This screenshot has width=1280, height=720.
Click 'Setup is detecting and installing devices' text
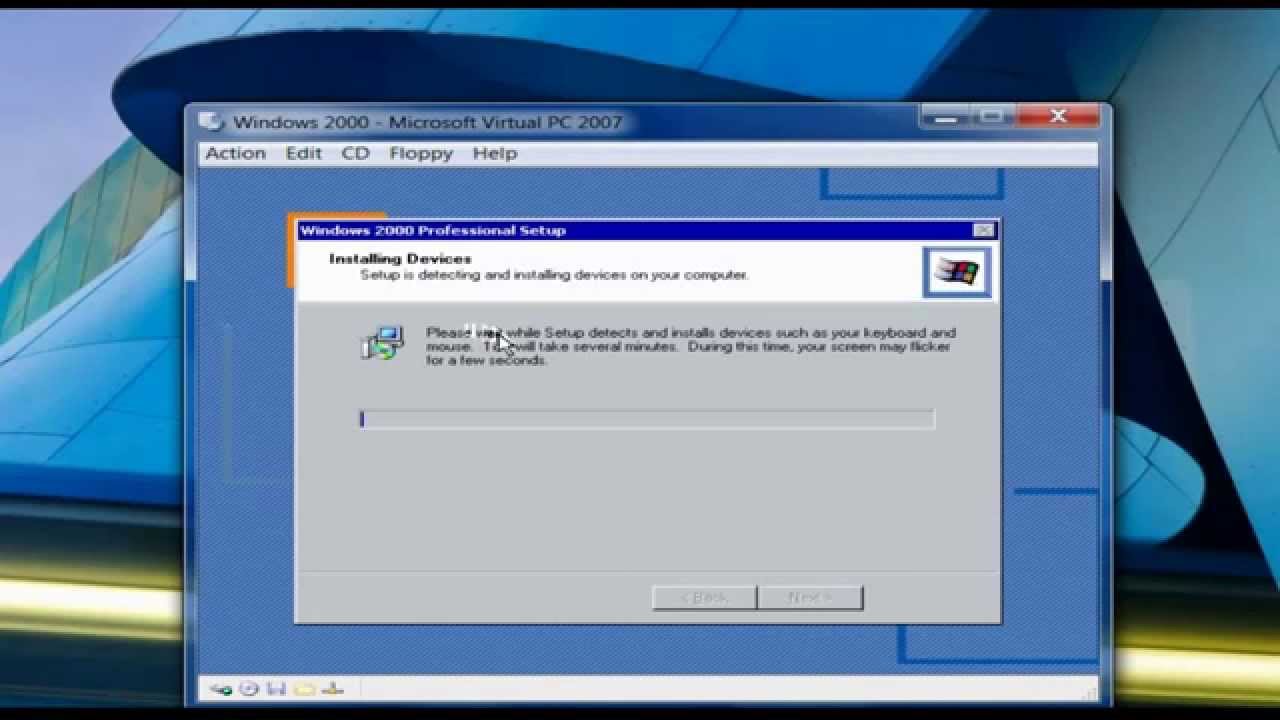coord(554,274)
